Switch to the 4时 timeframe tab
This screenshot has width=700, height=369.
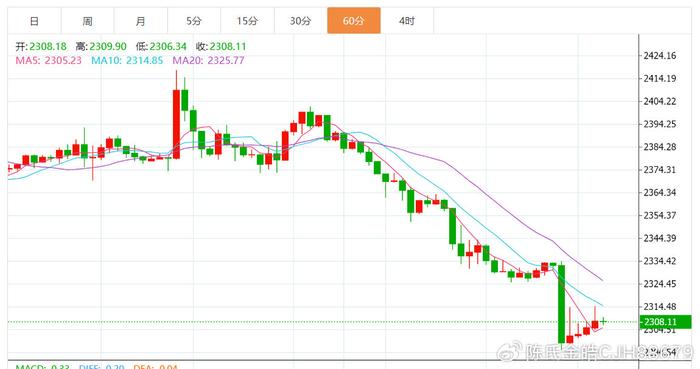point(407,21)
